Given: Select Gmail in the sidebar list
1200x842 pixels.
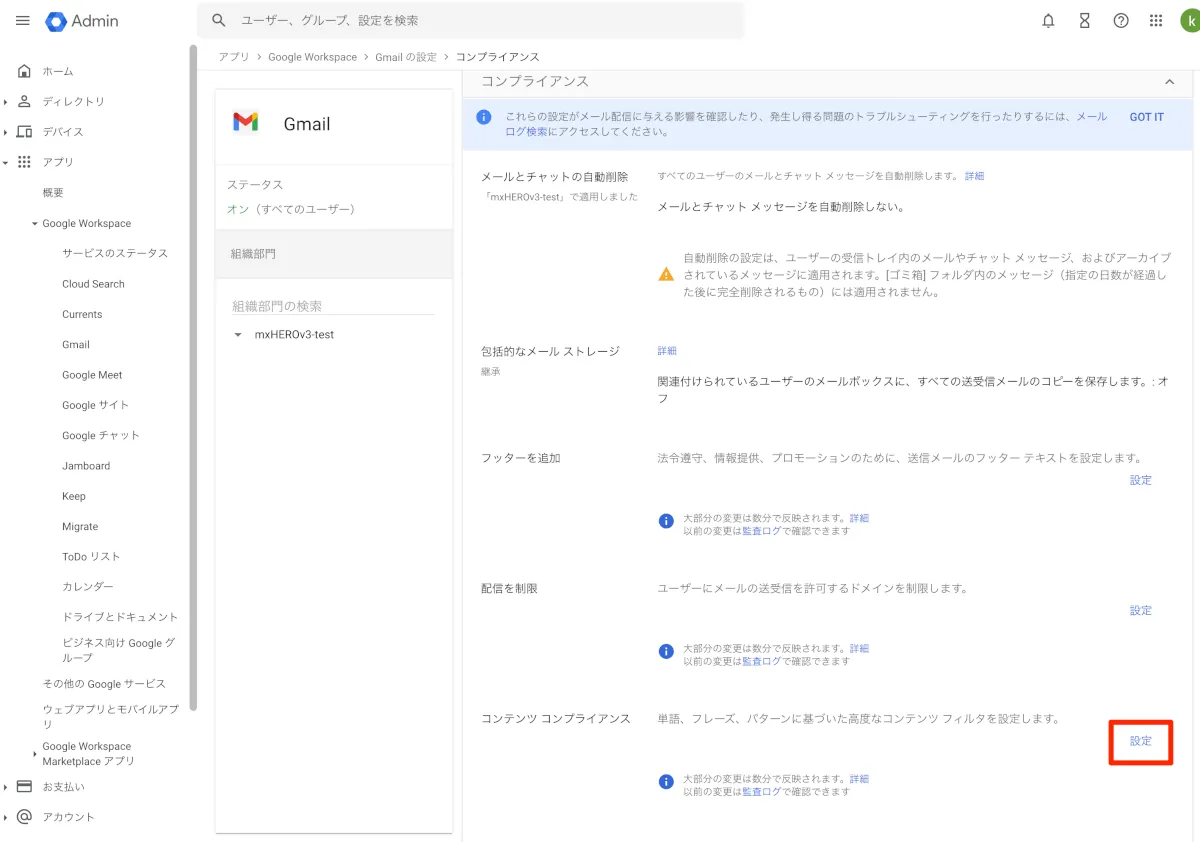Looking at the screenshot, I should 76,345.
